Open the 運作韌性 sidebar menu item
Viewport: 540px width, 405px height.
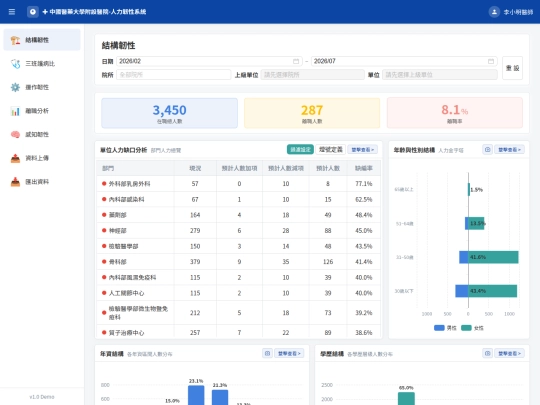coord(42,87)
